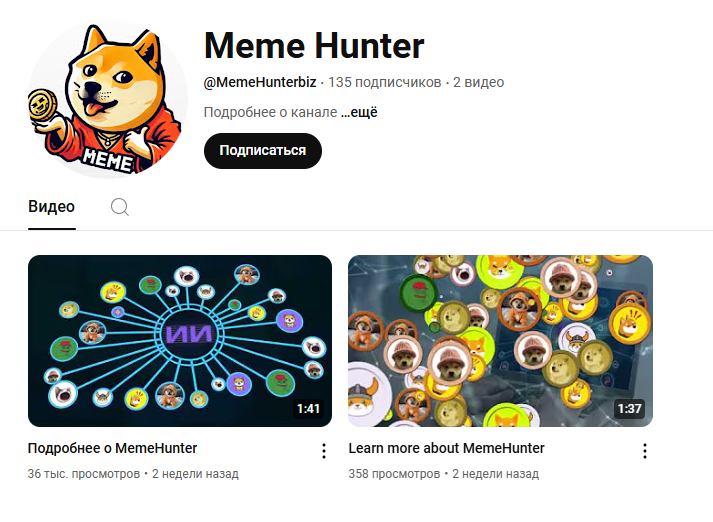Click the 1:37 duration badge
The image size is (713, 522).
pyautogui.click(x=629, y=409)
